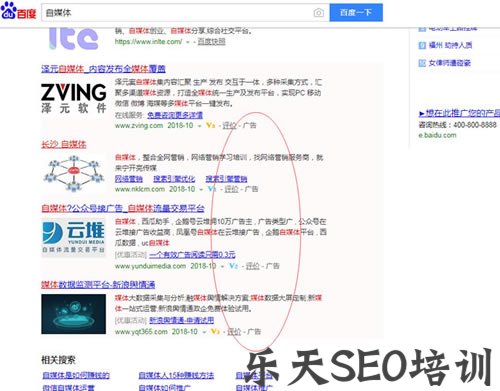Open 评价 link on yunduimedia.com result
500x391 pixels.
252,266
